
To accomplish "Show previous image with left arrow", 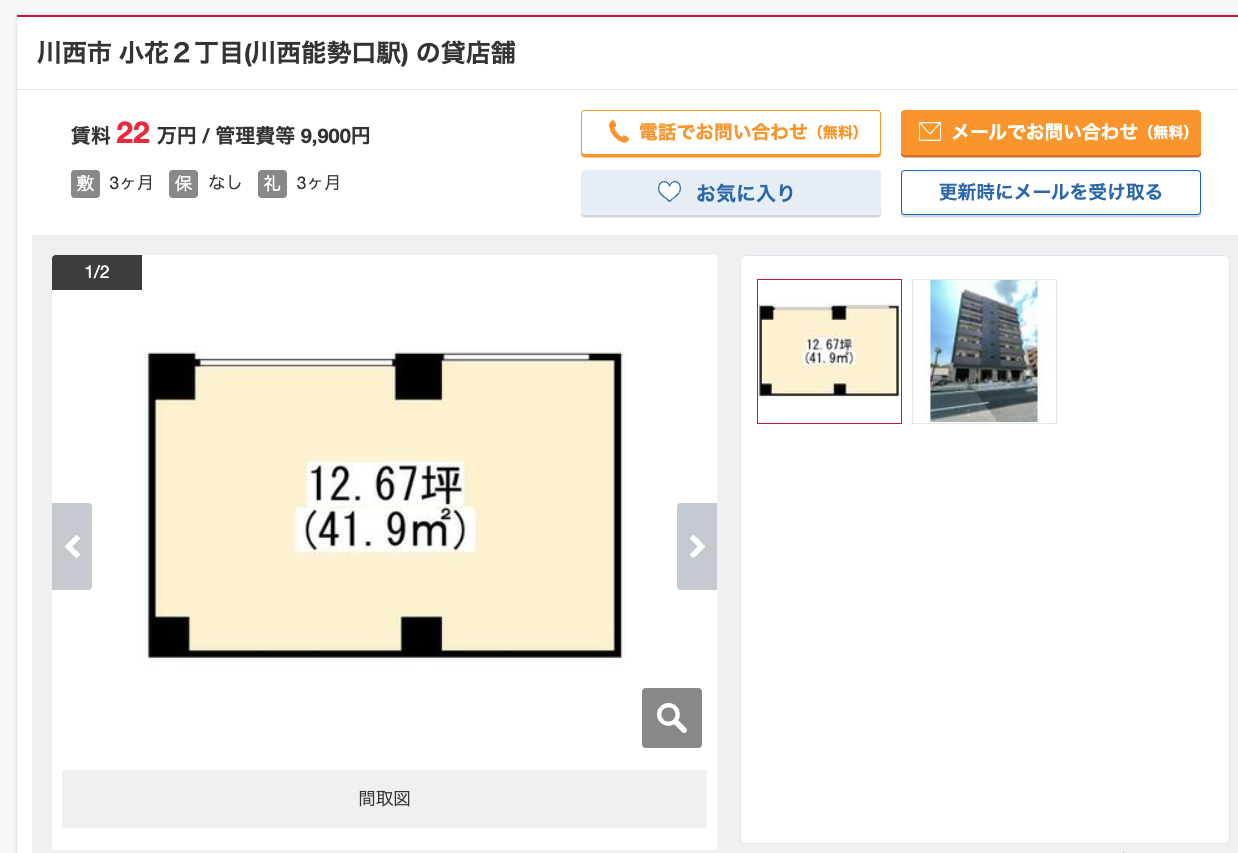I will pyautogui.click(x=72, y=546).
